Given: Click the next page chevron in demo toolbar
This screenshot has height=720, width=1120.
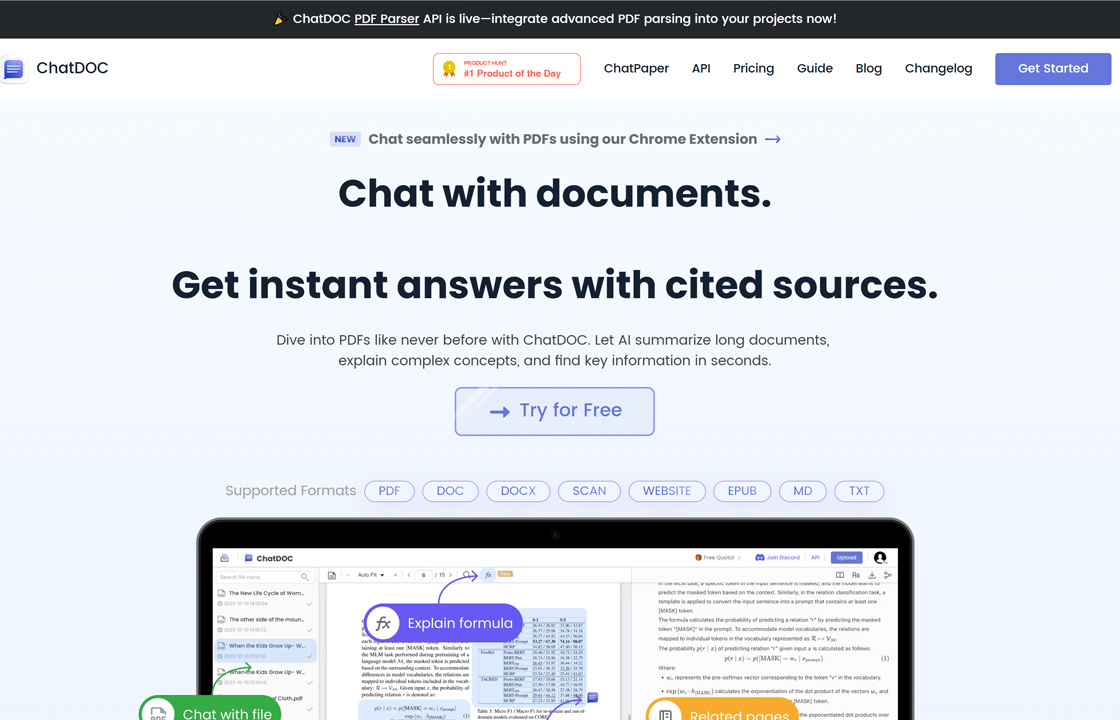Looking at the screenshot, I should point(450,575).
